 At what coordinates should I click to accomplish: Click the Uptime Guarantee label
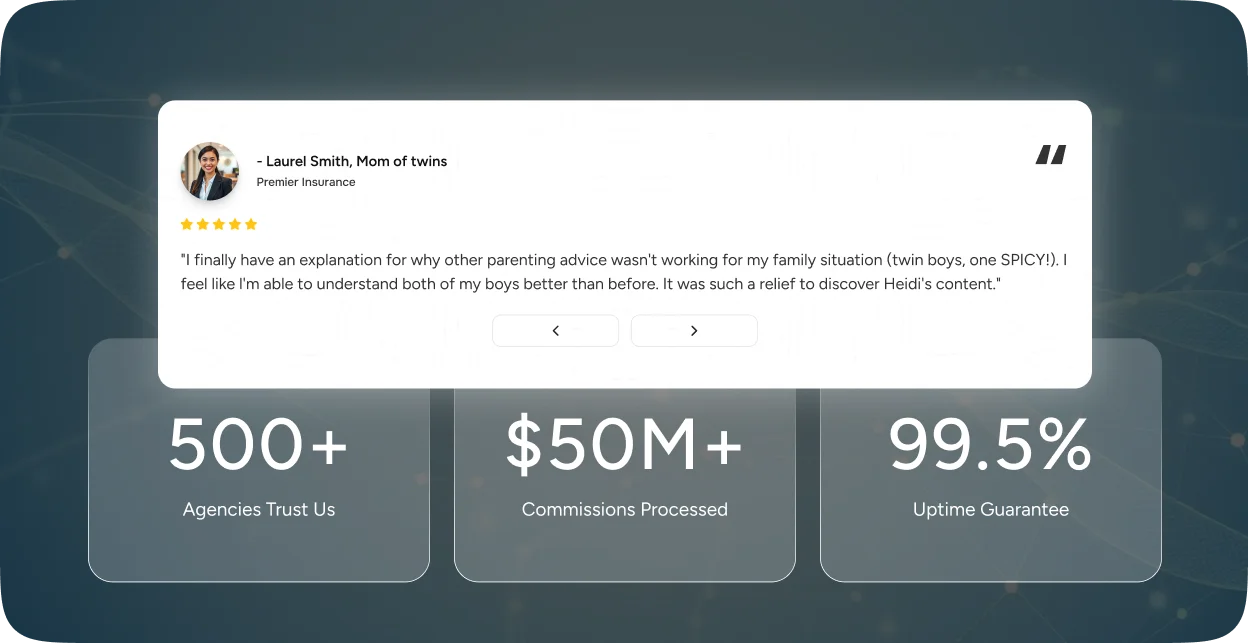click(991, 509)
